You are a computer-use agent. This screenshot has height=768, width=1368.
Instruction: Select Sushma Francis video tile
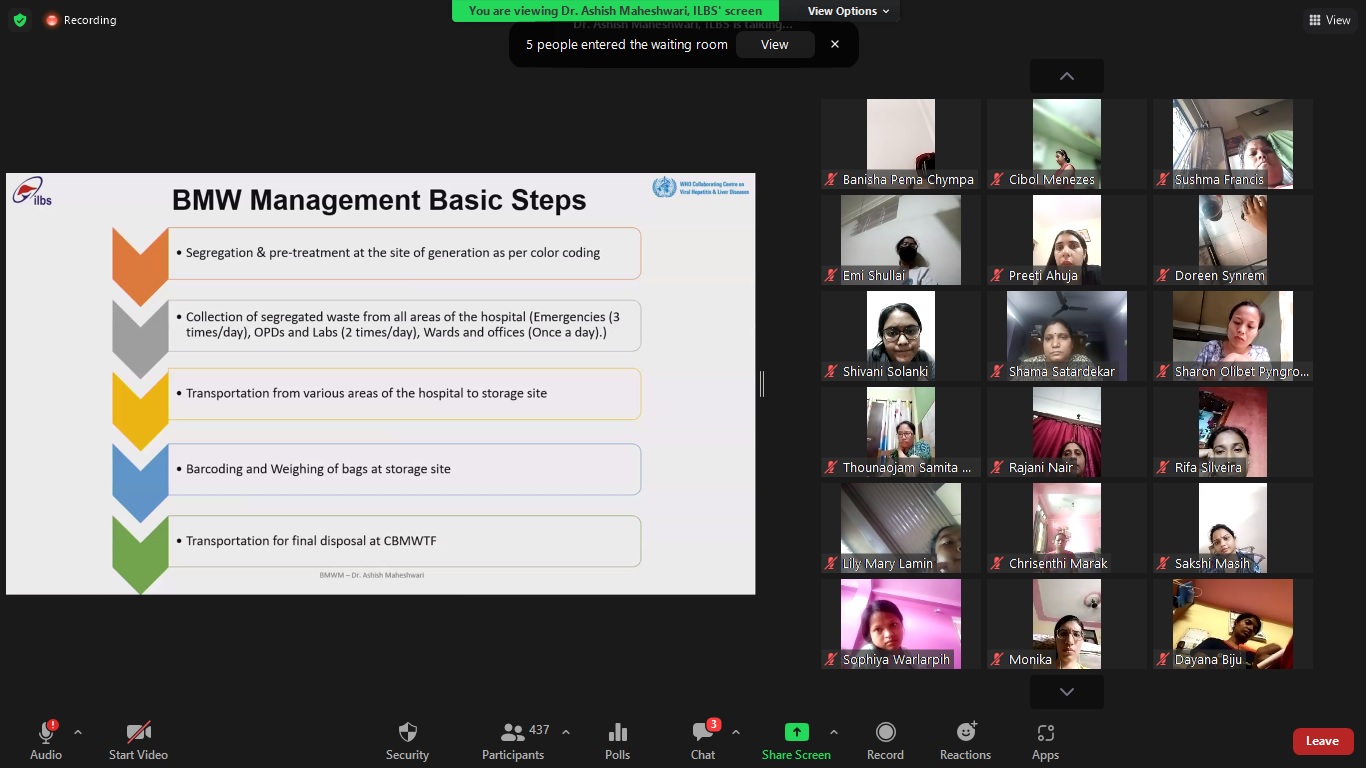coord(1233,144)
